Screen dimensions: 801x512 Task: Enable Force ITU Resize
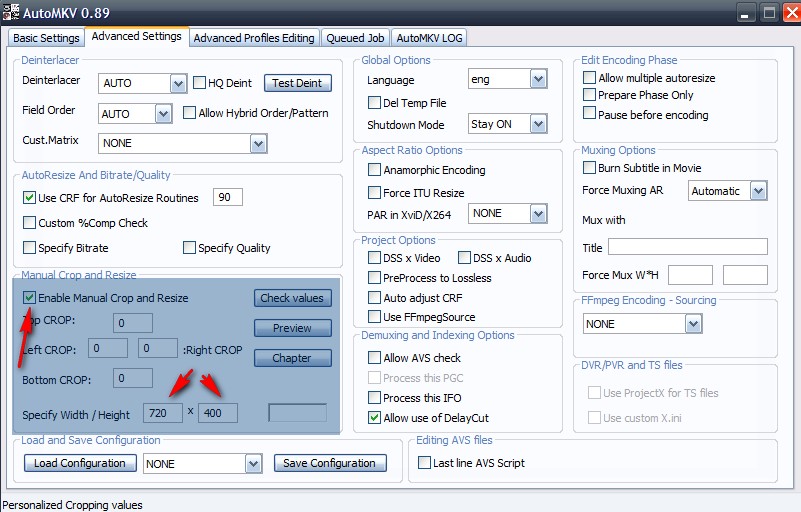pos(374,192)
